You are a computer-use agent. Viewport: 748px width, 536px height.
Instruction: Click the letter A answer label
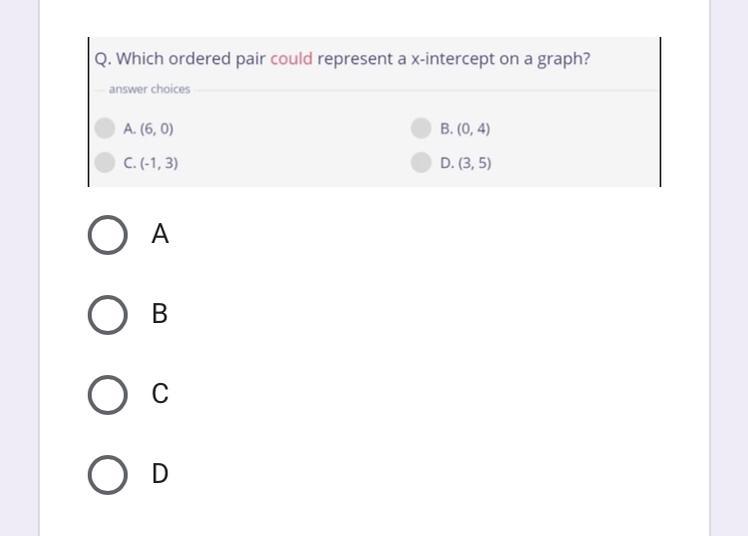[x=160, y=235]
